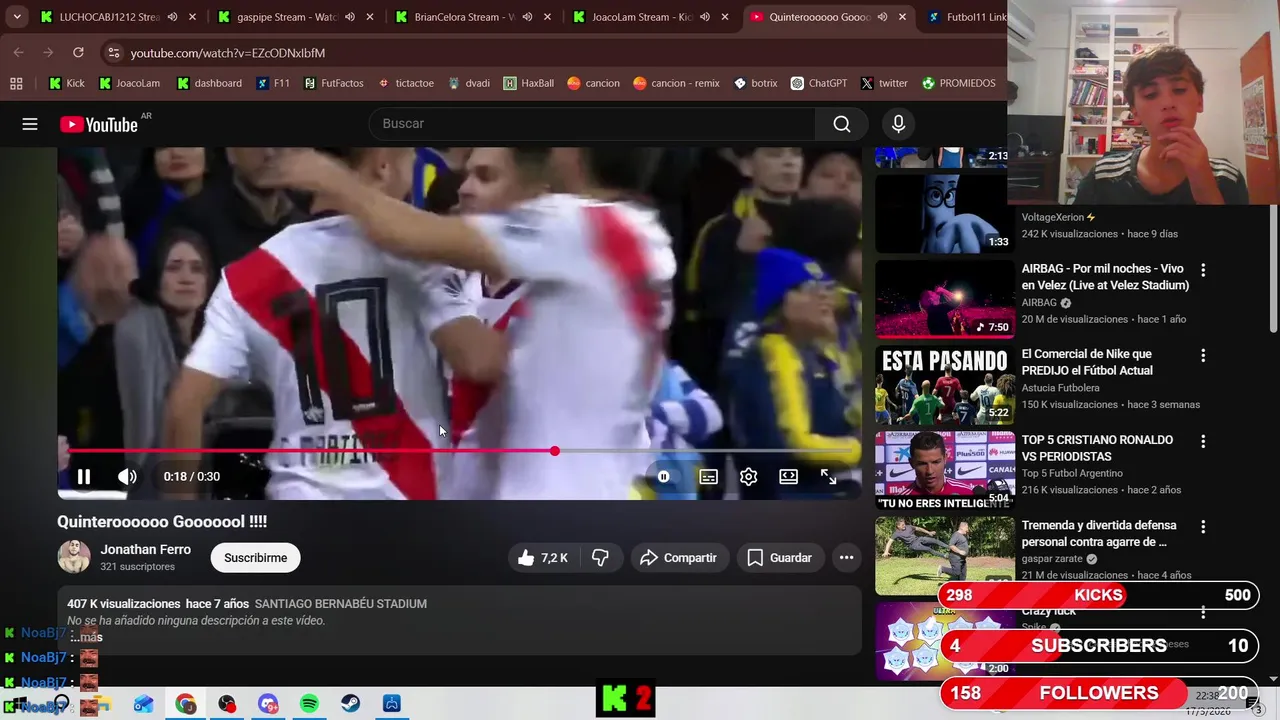Pause the YouTube video
1280x720 pixels.
click(84, 477)
